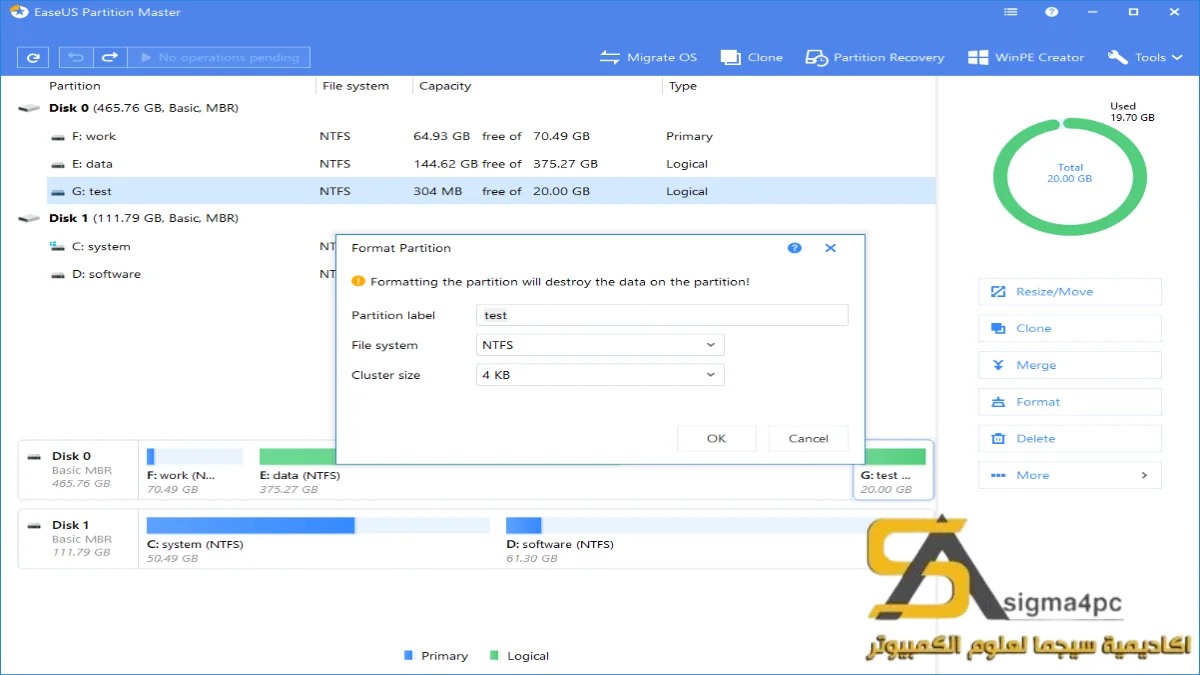Open the Clone tool in top toolbar

tap(752, 57)
